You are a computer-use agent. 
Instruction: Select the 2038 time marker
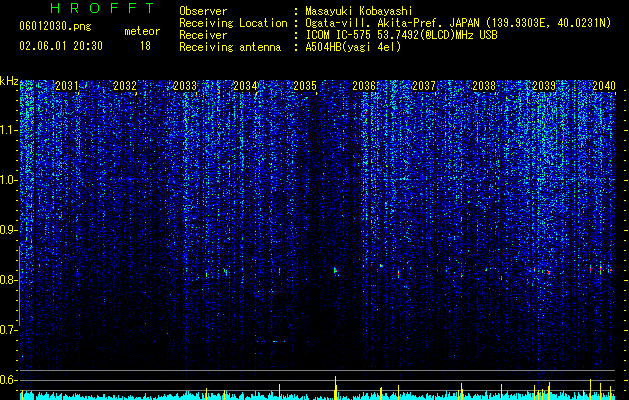[484, 85]
